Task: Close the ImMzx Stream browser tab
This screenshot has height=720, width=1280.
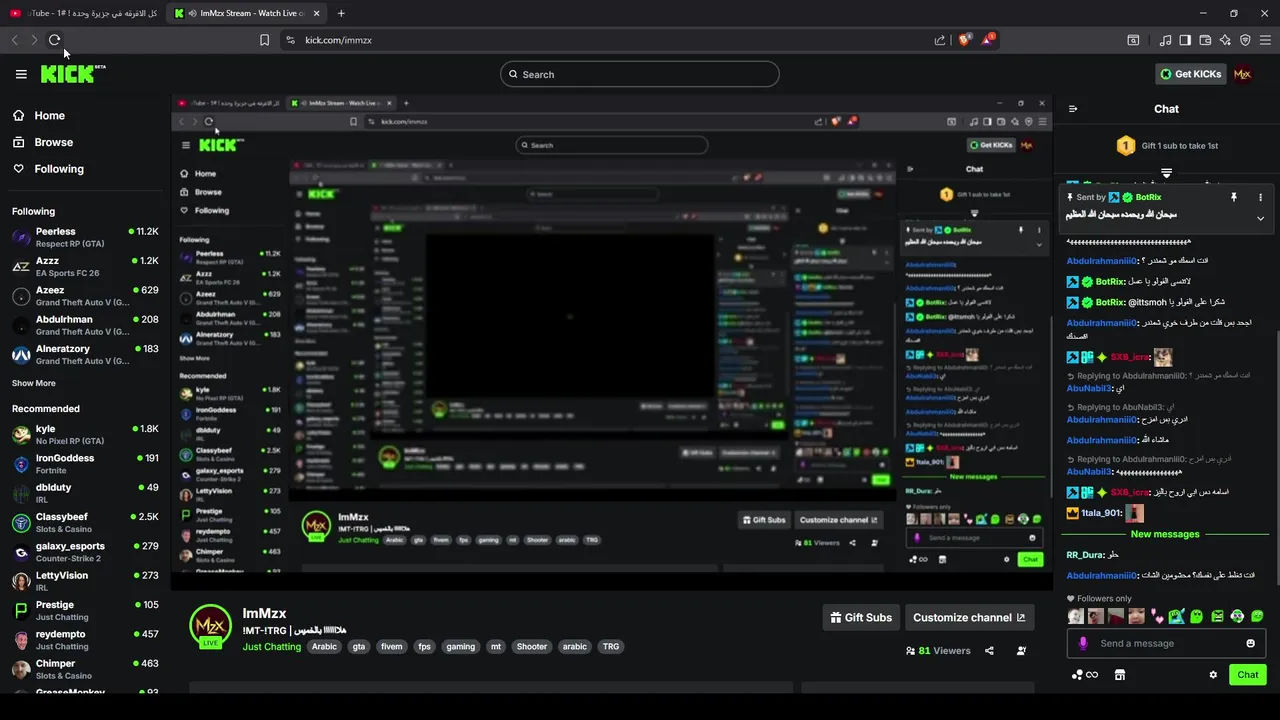Action: click(317, 13)
